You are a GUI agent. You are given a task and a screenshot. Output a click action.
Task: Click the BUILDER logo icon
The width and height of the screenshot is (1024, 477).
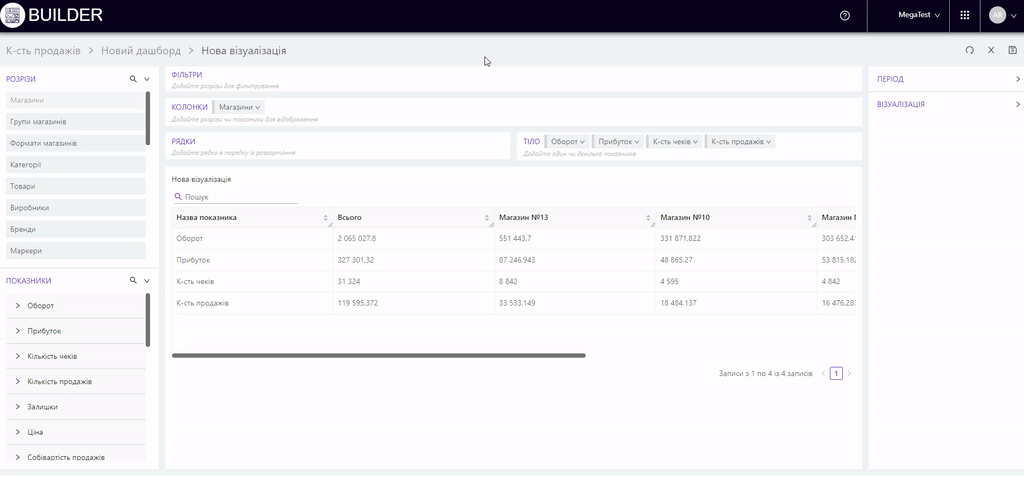[x=13, y=15]
